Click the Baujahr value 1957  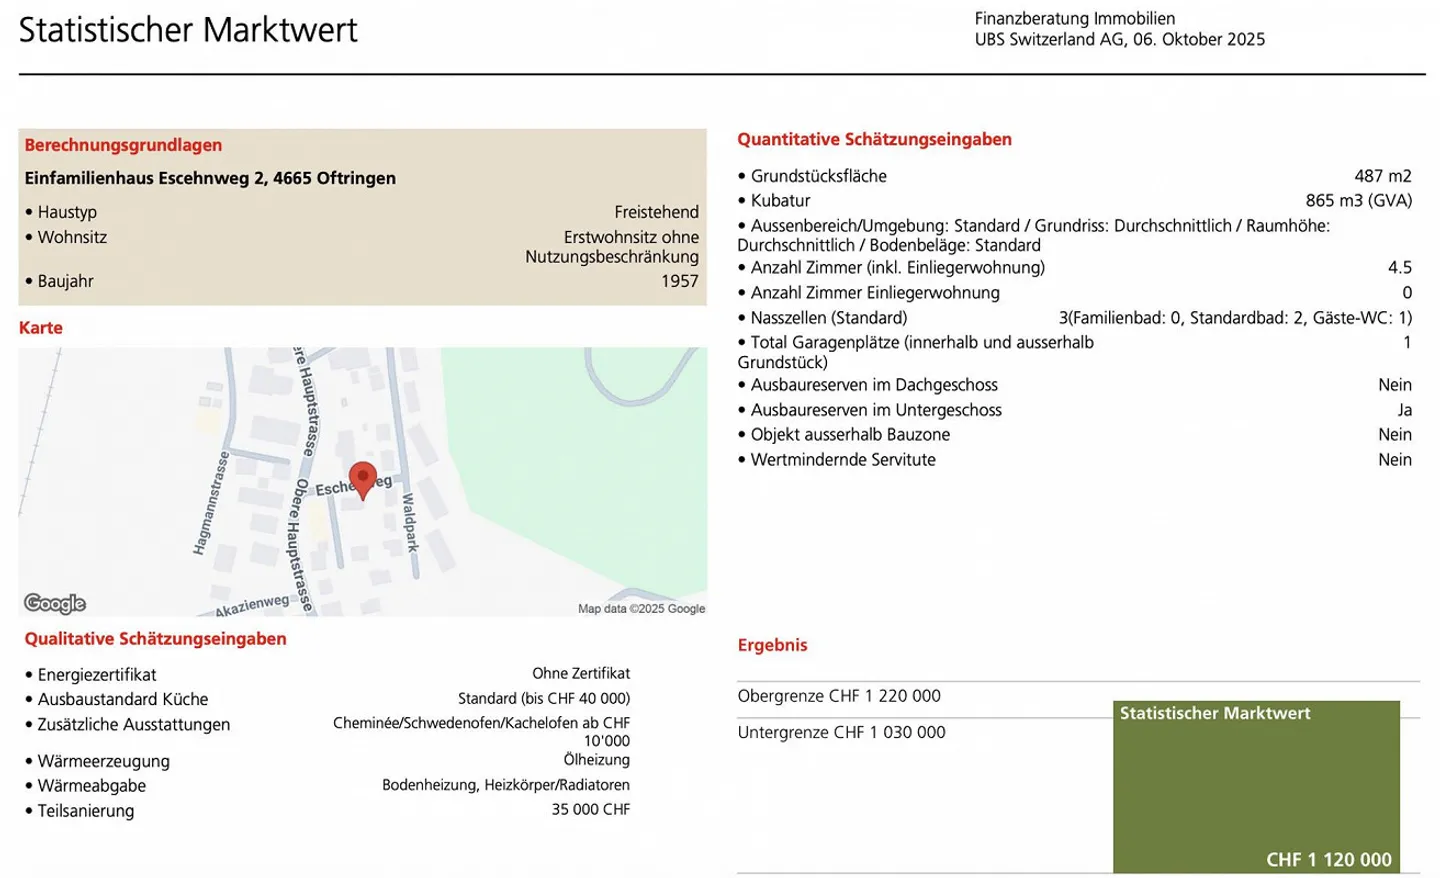click(x=679, y=281)
